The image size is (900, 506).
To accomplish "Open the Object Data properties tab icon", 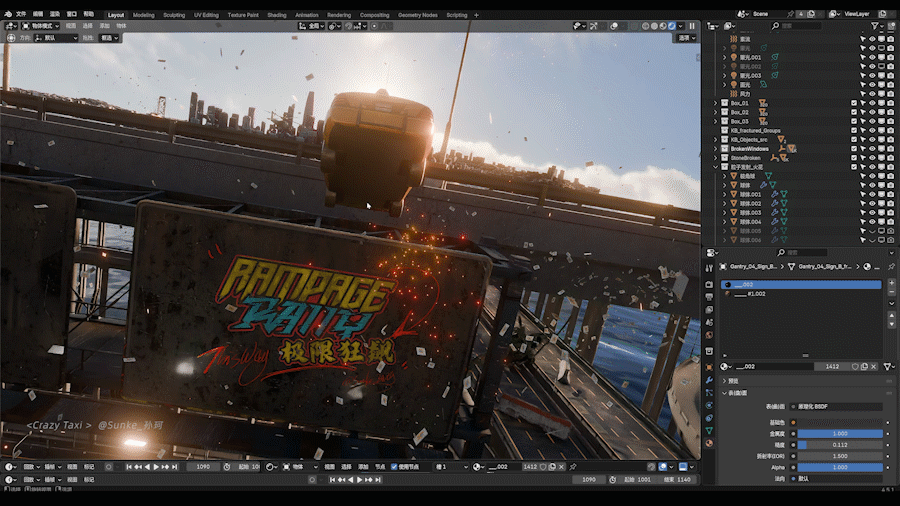I will click(709, 430).
